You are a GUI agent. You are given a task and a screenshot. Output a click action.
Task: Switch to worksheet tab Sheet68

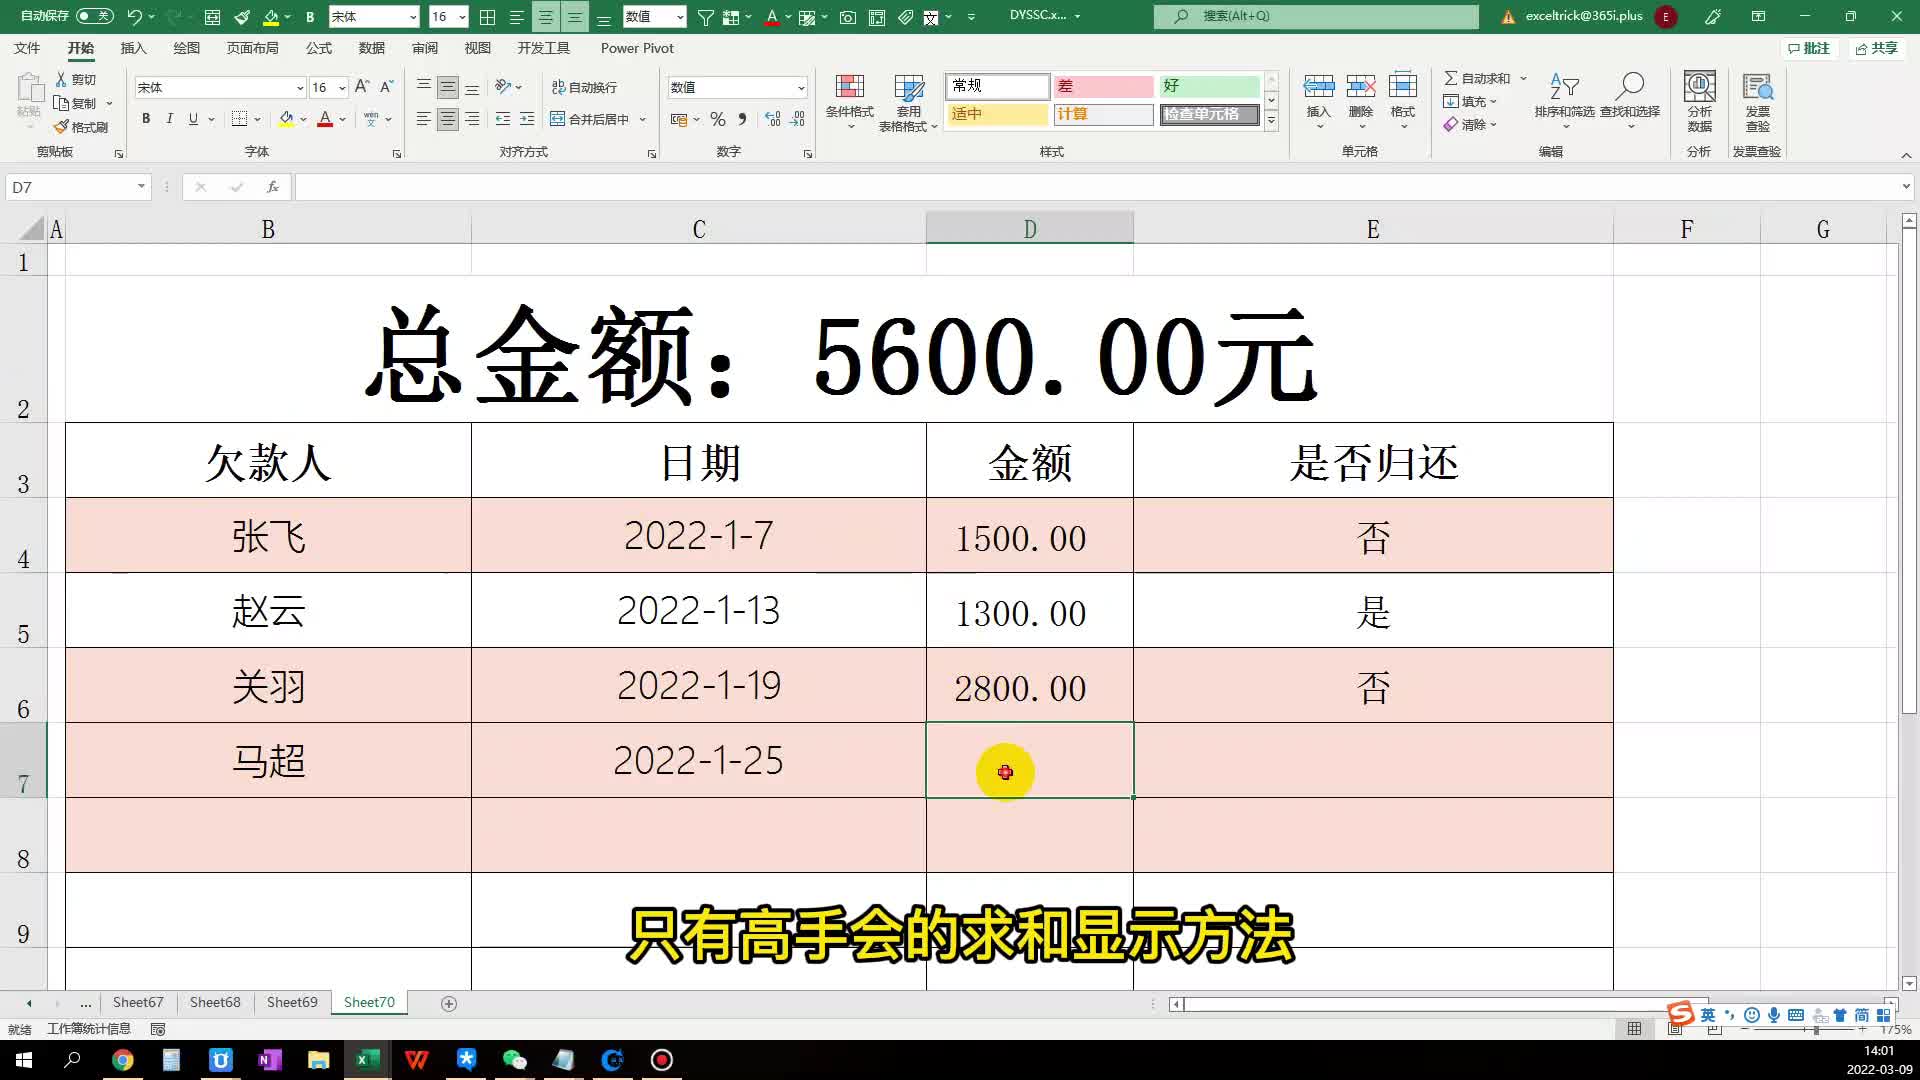coord(214,1001)
